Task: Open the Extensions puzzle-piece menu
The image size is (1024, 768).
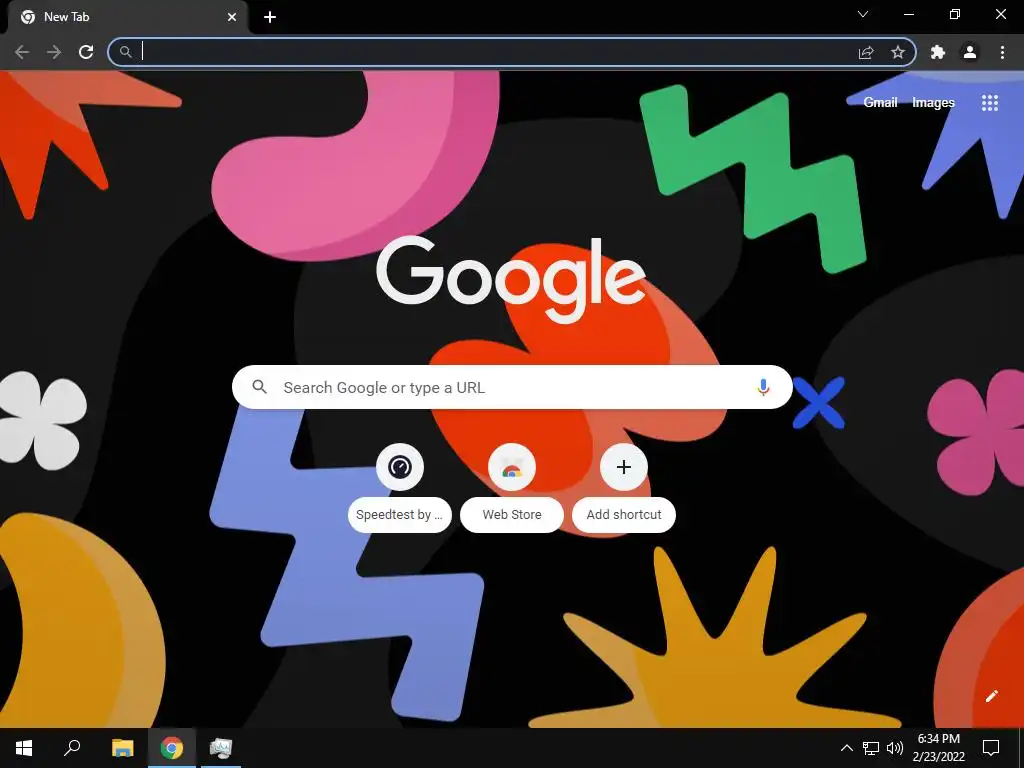Action: pos(938,52)
